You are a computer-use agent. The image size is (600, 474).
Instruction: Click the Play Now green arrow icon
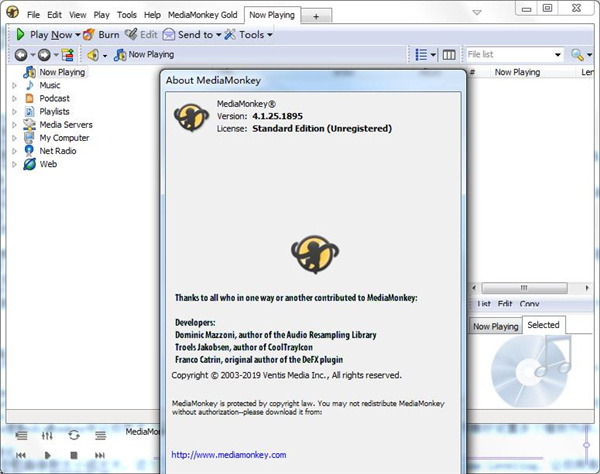pos(20,34)
